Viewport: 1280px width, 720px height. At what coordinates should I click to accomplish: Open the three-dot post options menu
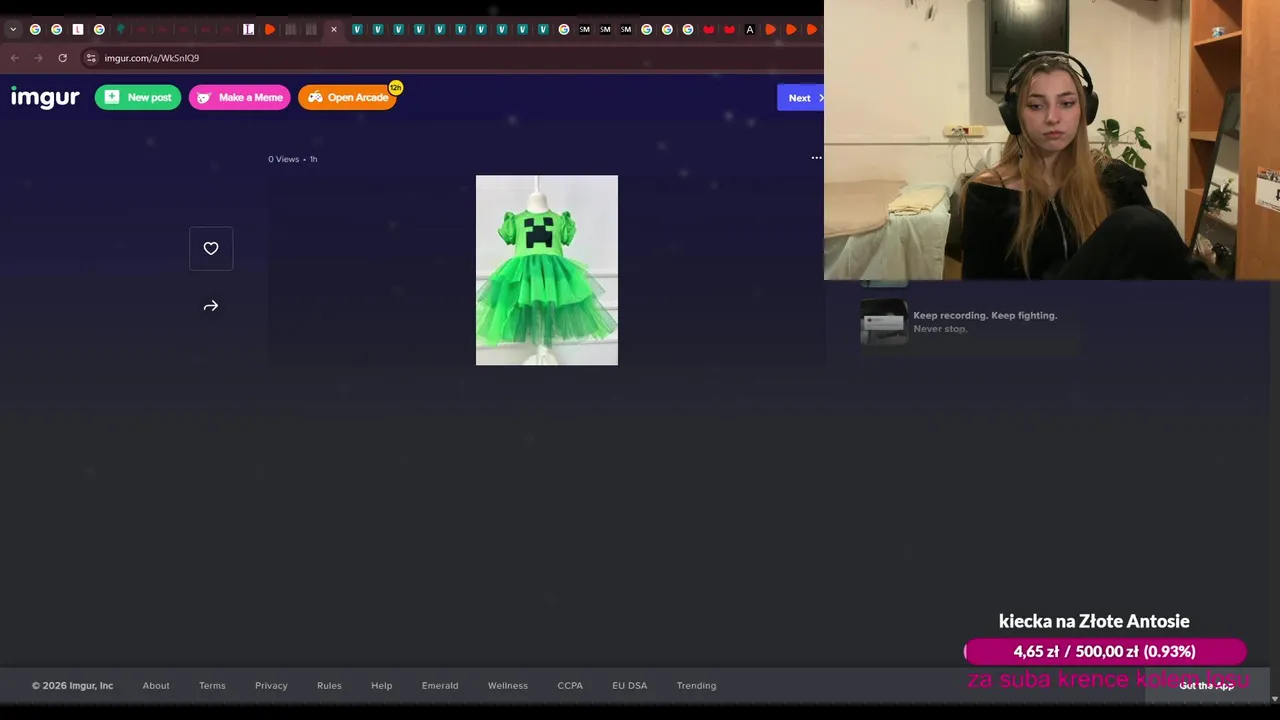(x=817, y=158)
